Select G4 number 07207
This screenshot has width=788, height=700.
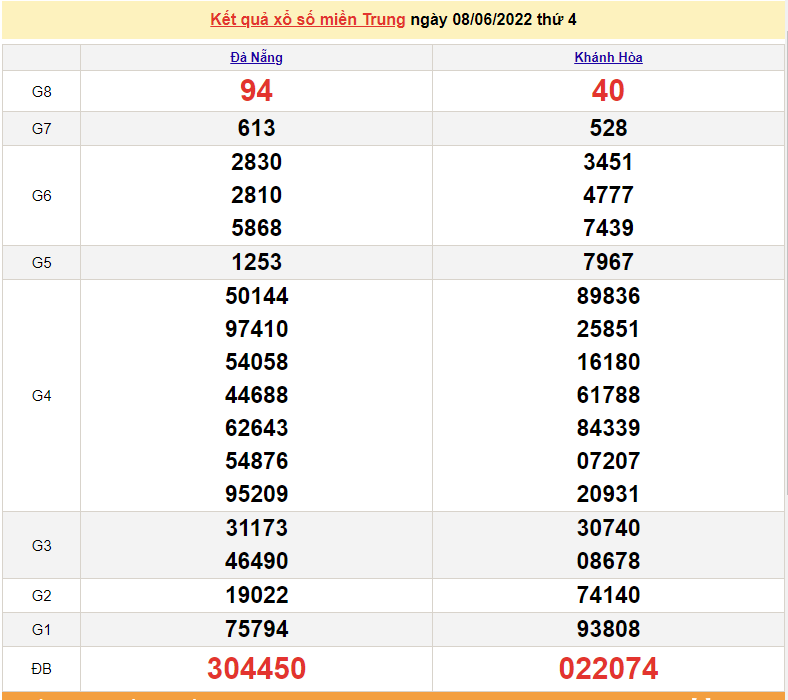[x=608, y=461]
